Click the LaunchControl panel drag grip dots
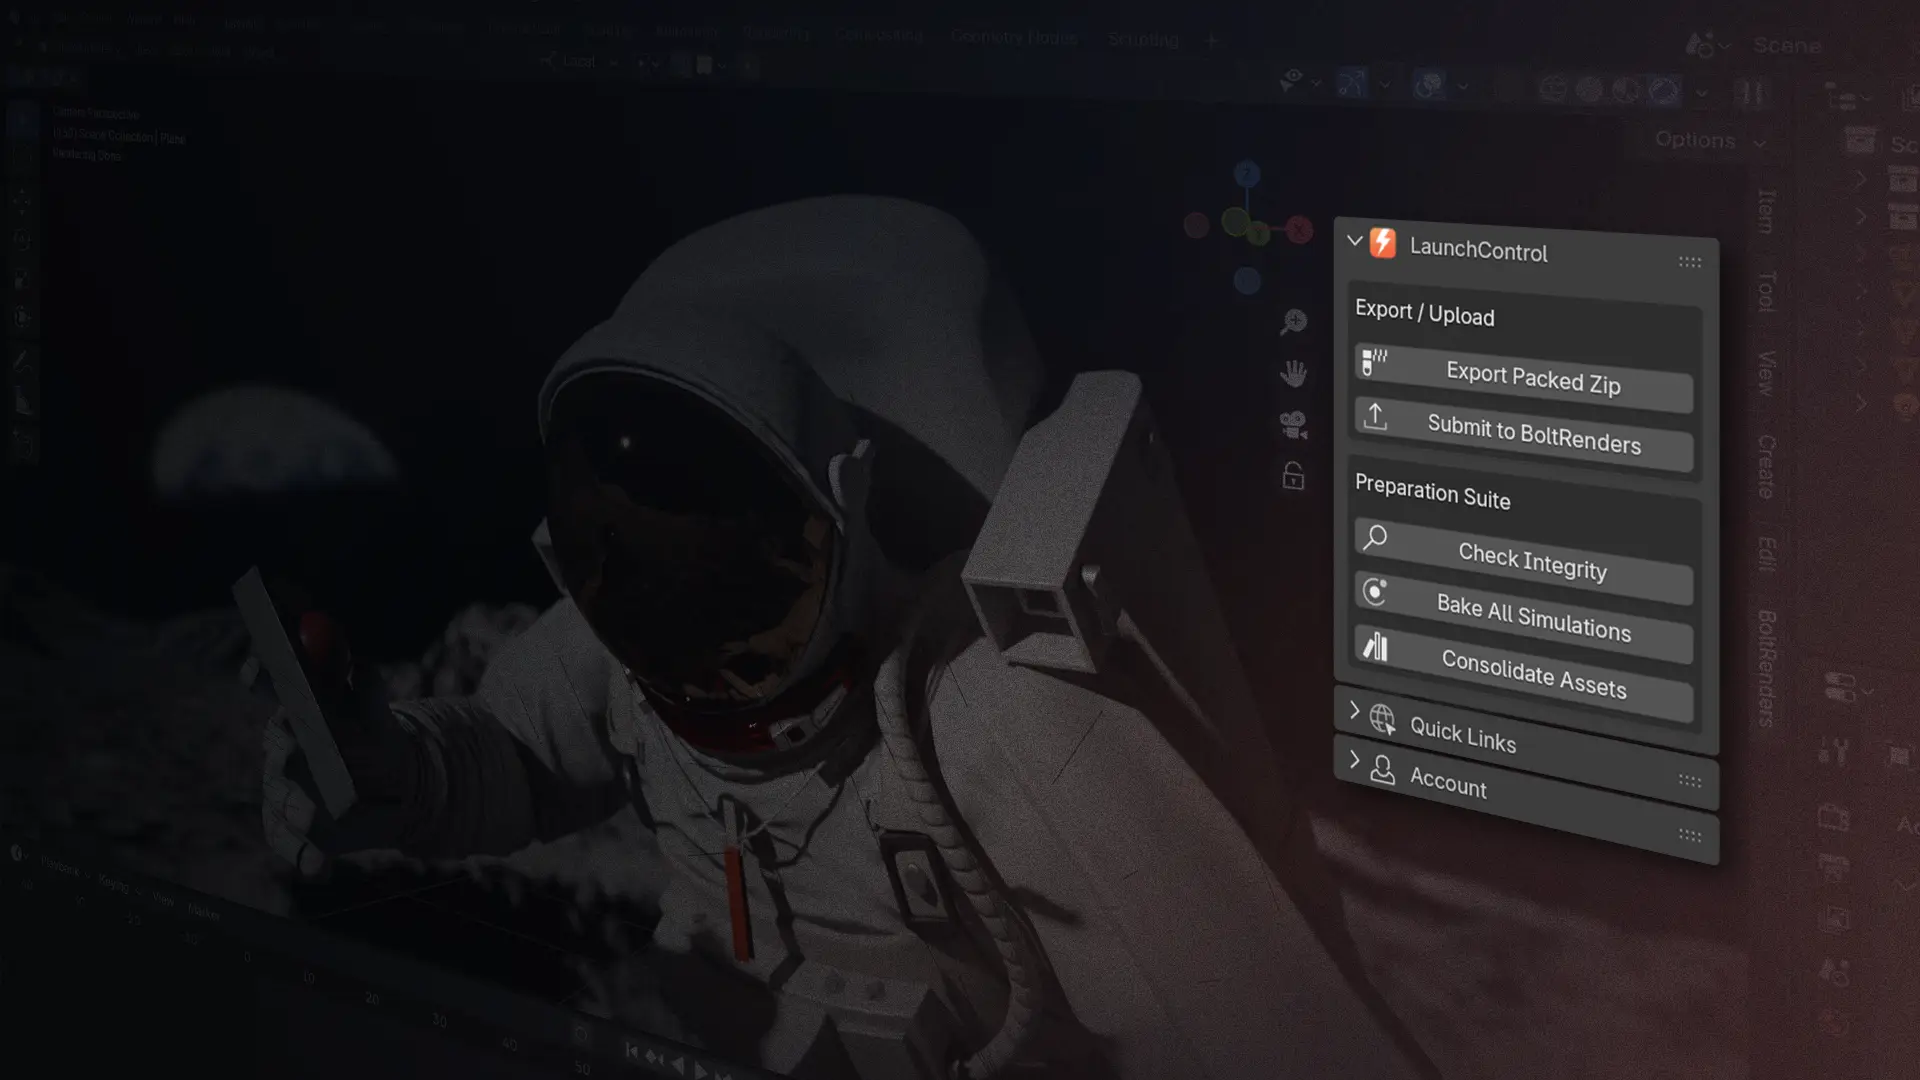The image size is (1920, 1080). coord(1689,263)
